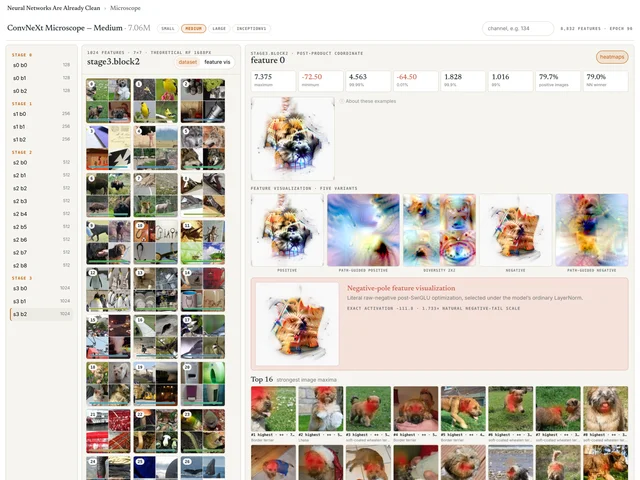Open #8 highest Top 16 image

tap(606, 409)
